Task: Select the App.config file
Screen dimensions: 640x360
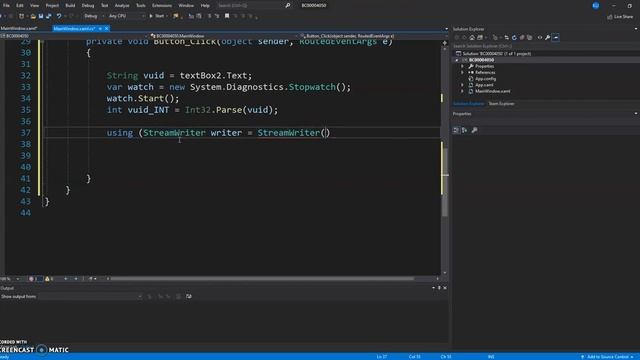Action: point(485,79)
